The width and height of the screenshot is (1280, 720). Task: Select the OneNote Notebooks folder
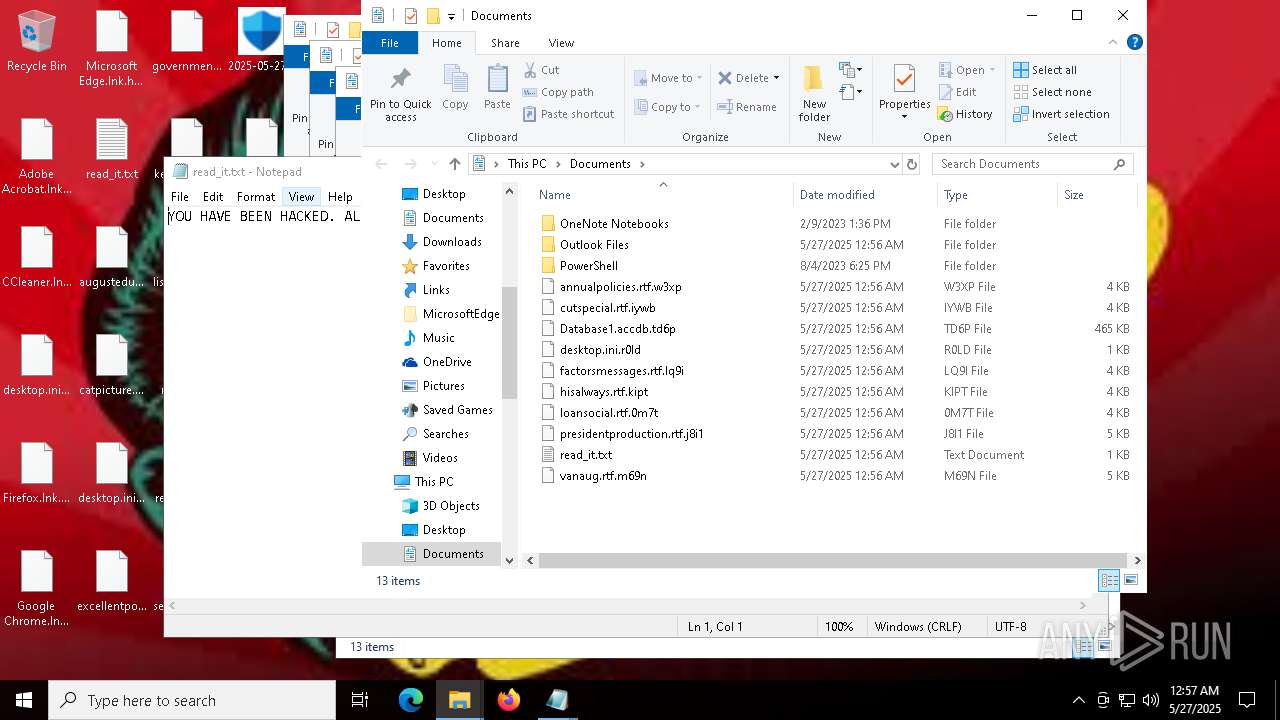tap(614, 223)
